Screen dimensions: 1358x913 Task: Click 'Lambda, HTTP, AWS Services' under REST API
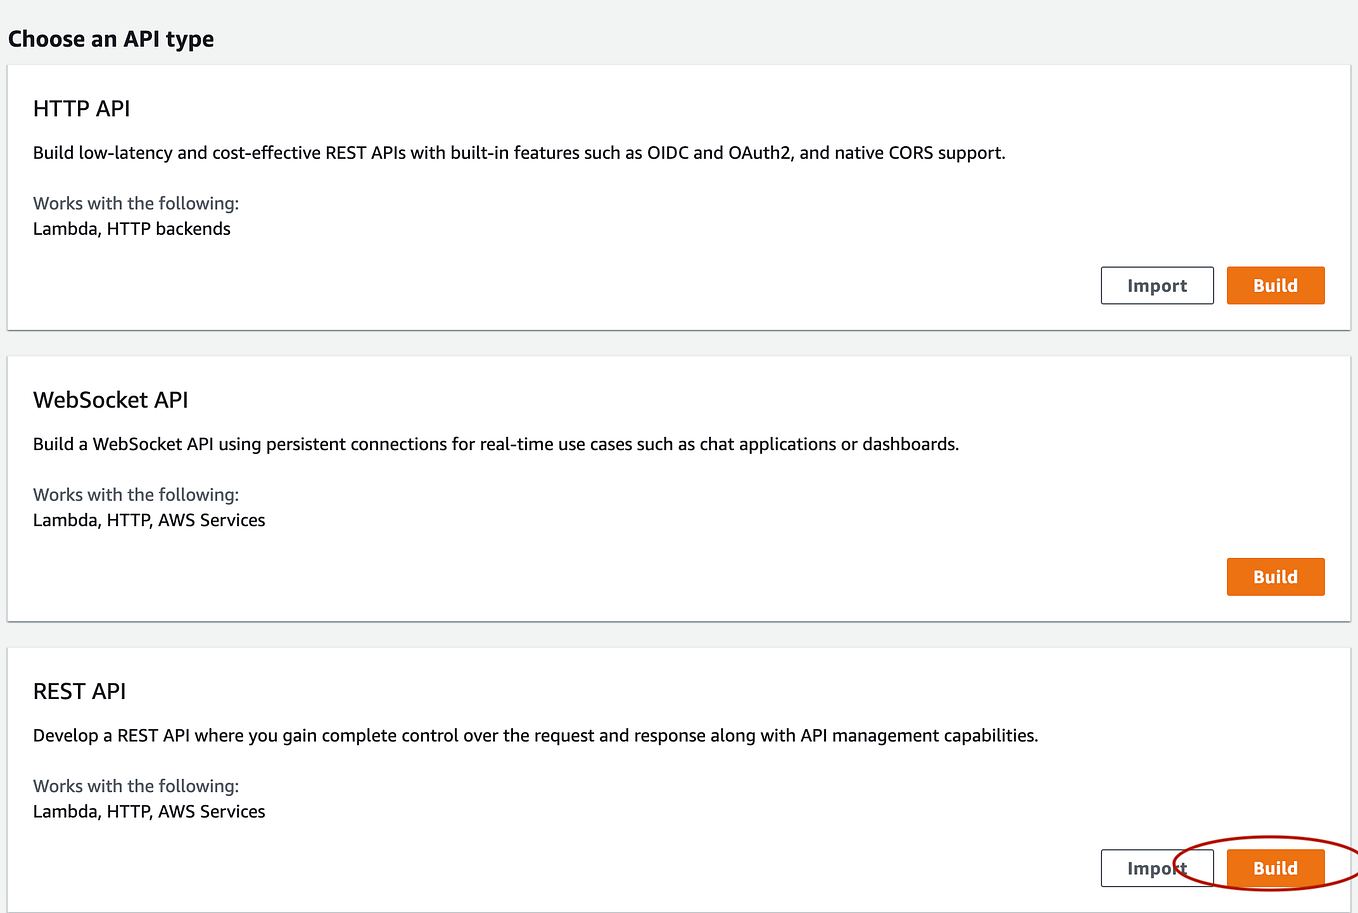(149, 811)
